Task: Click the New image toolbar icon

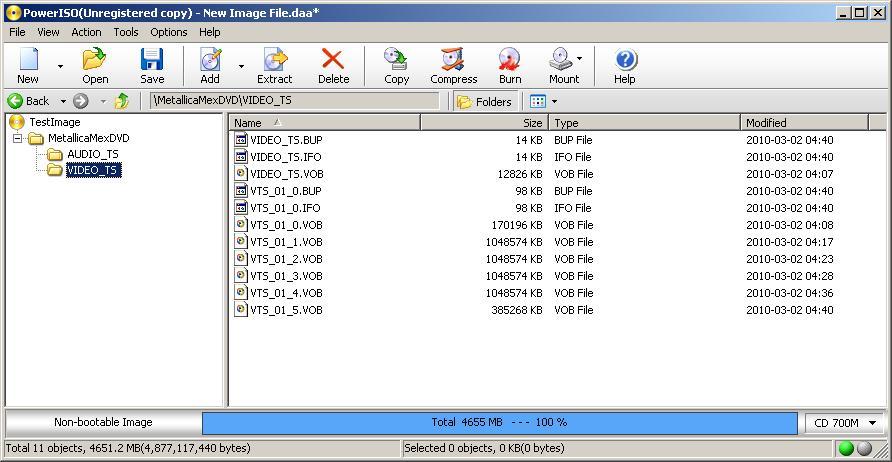Action: click(x=28, y=59)
